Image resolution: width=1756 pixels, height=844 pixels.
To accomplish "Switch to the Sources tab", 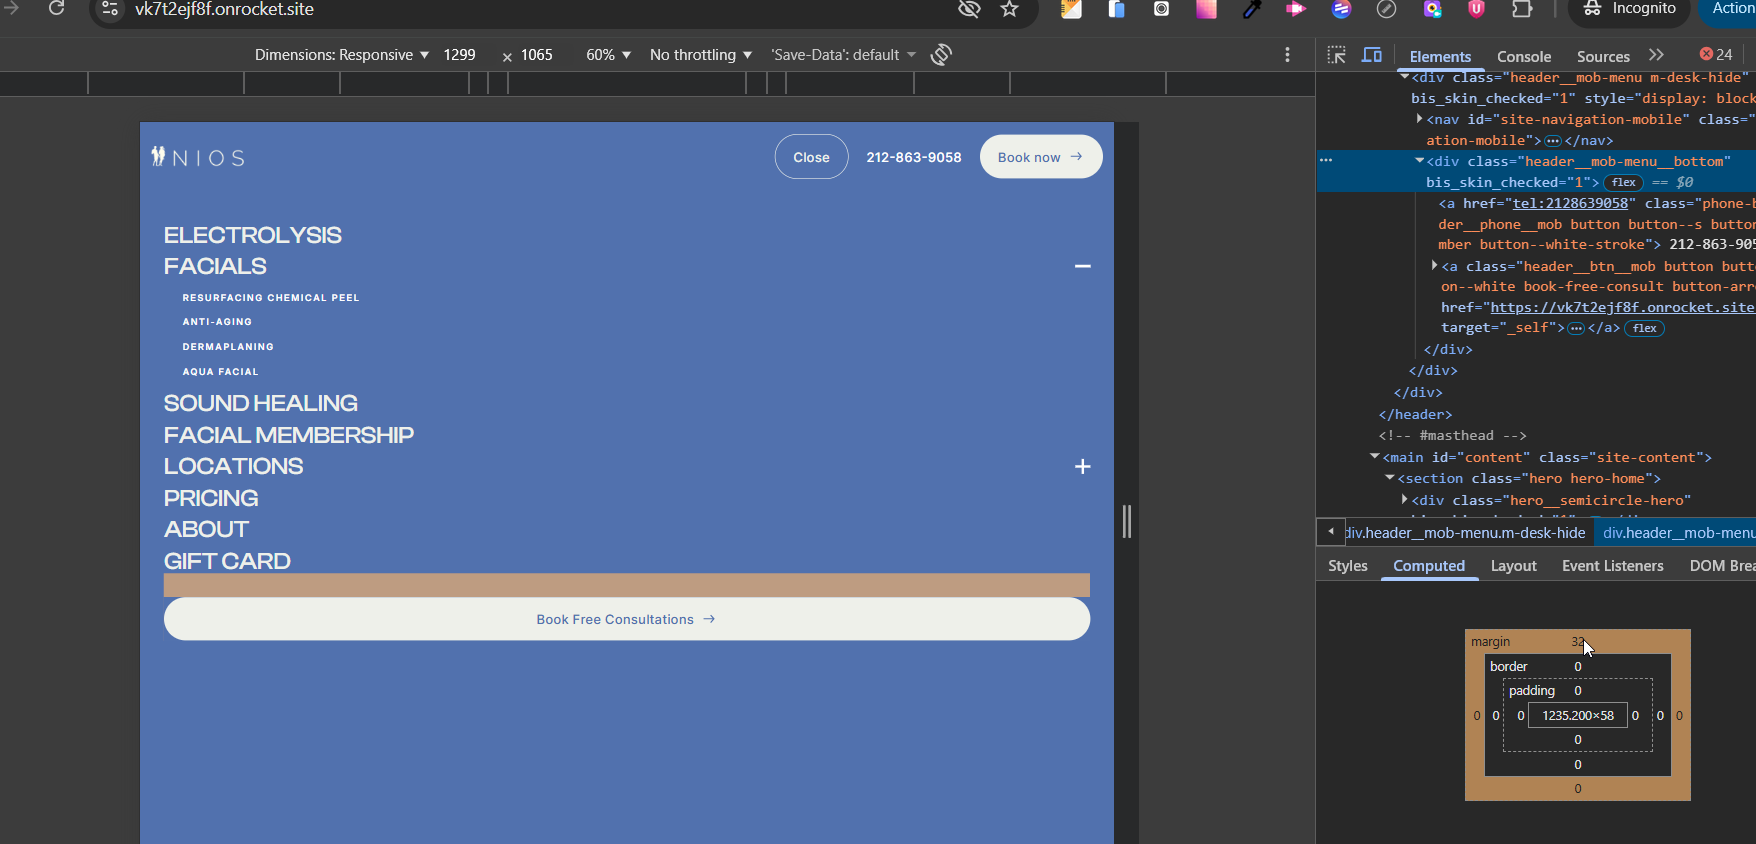I will pyautogui.click(x=1603, y=57).
